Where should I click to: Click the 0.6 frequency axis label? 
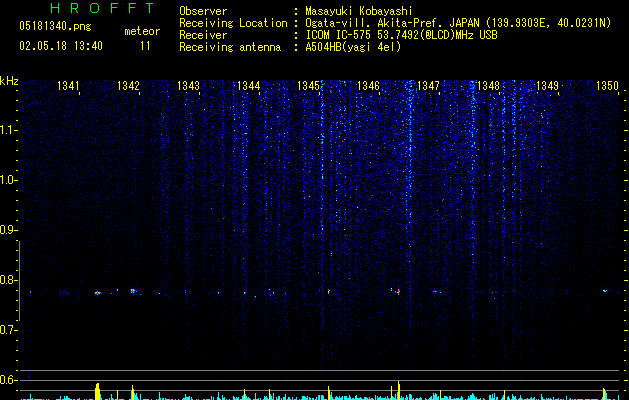point(8,380)
